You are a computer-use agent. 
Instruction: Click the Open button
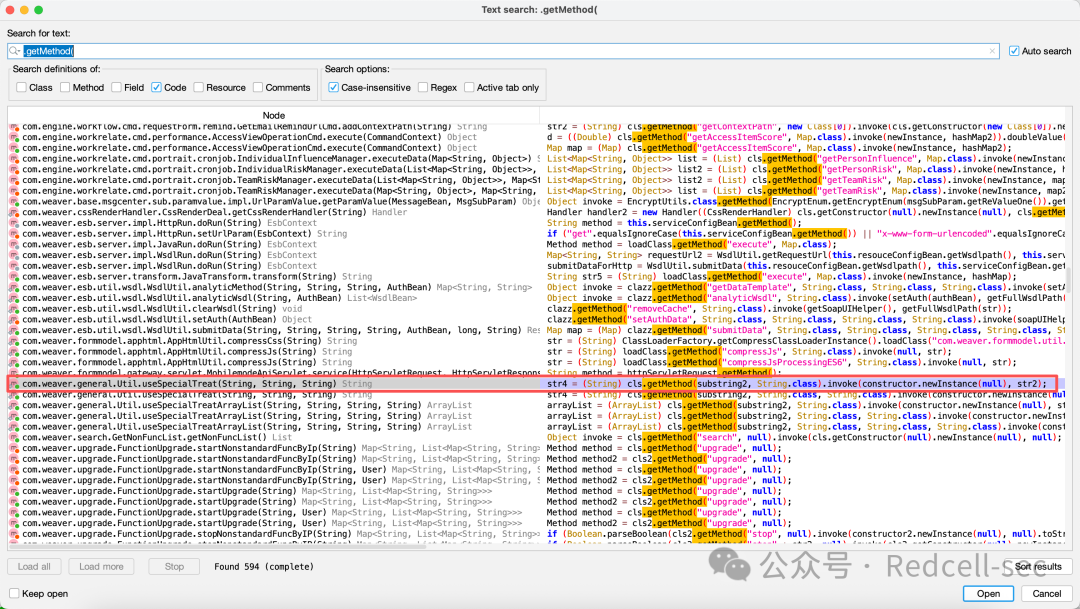(988, 593)
